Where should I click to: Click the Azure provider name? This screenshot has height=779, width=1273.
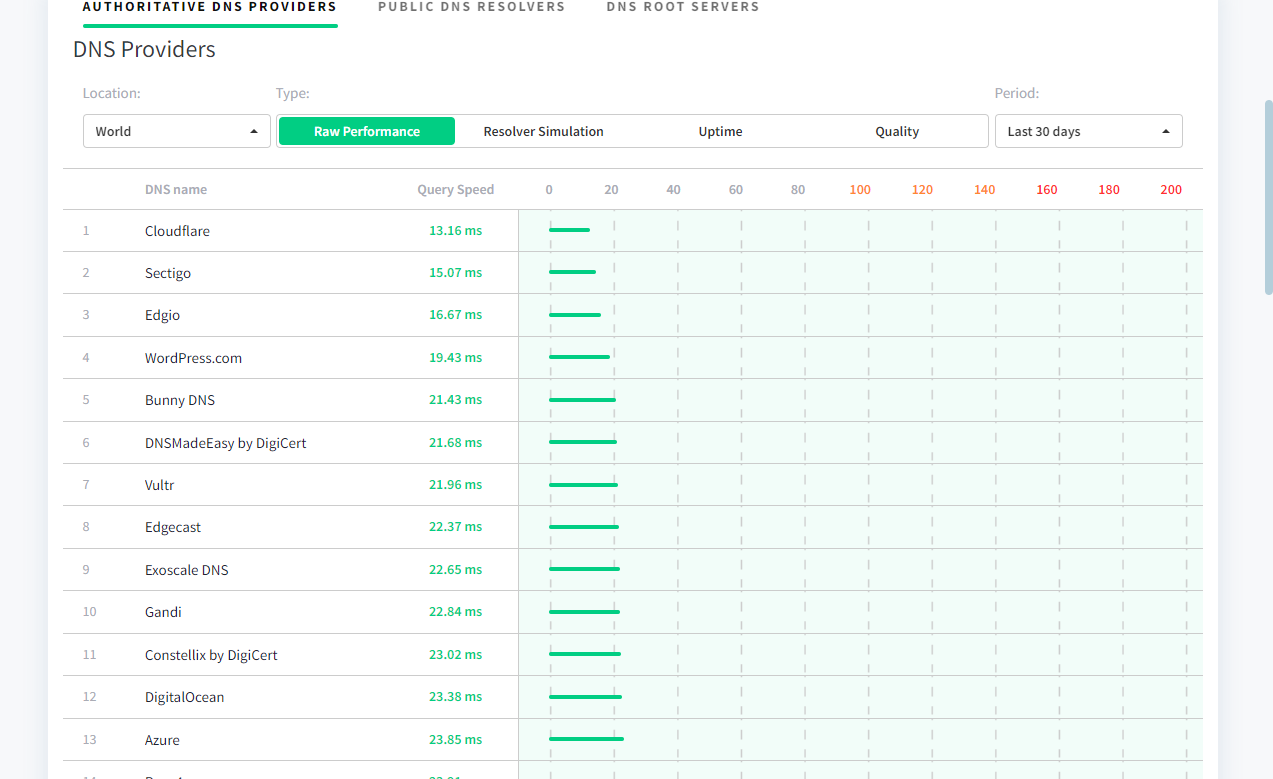tap(162, 740)
